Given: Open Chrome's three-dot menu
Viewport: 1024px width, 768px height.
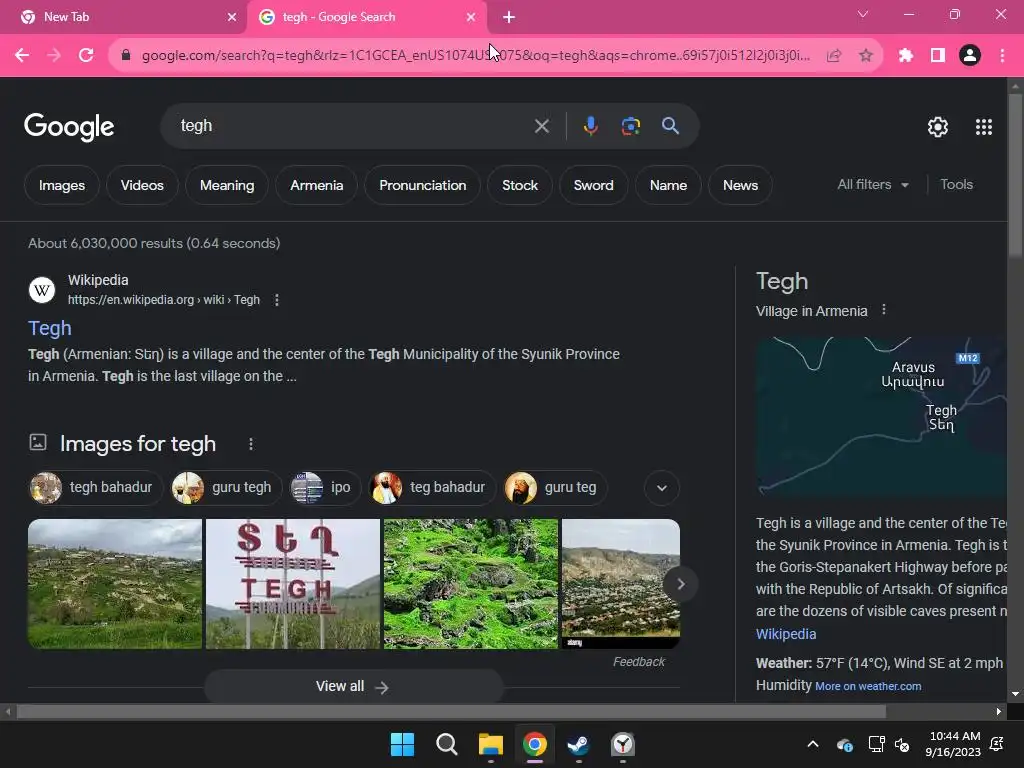Looking at the screenshot, I should (x=1002, y=56).
